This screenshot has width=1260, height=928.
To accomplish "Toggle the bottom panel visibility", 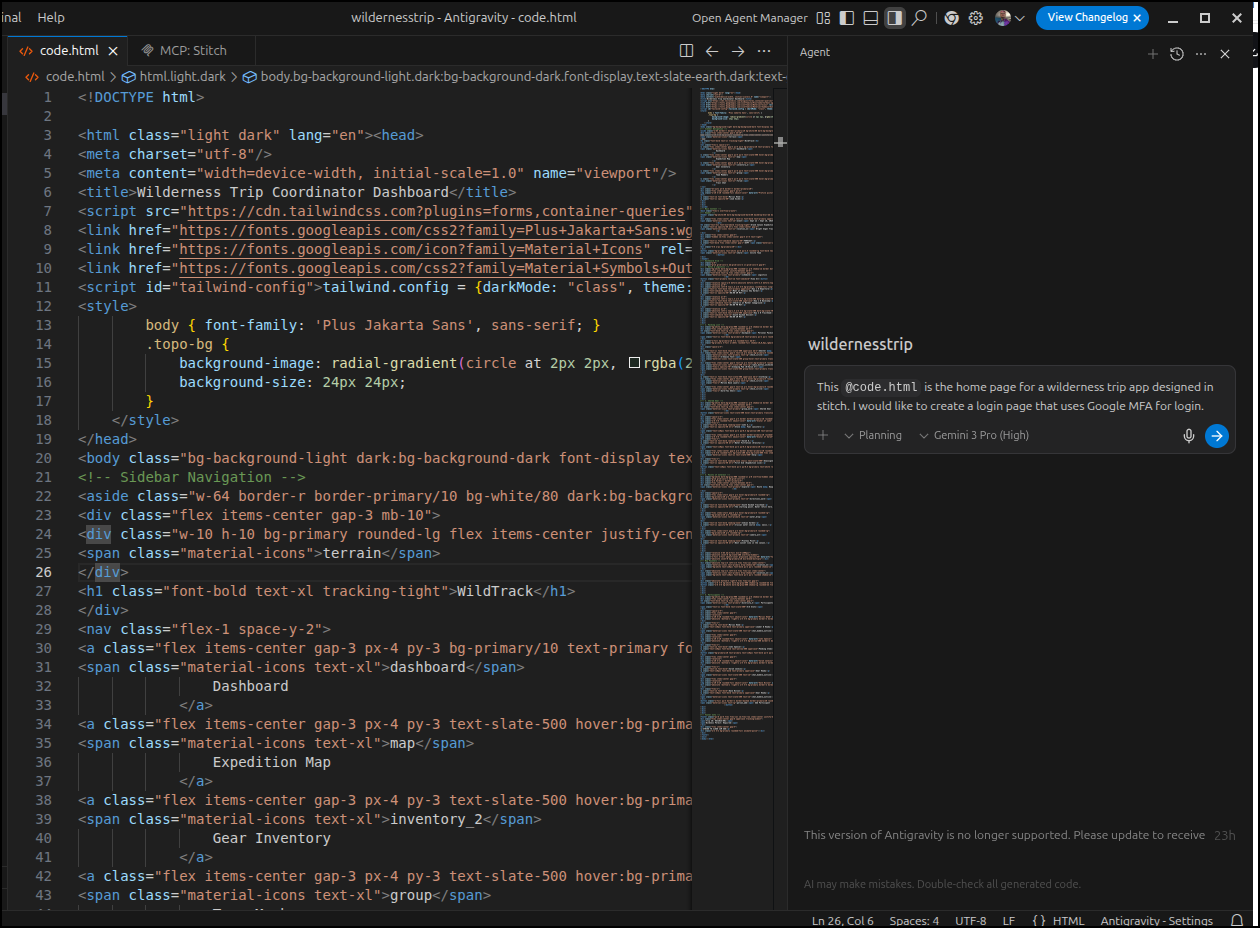I will coord(871,18).
